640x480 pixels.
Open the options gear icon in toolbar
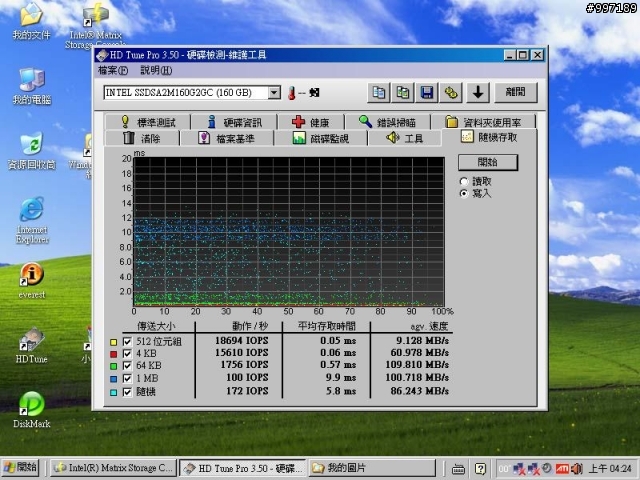click(x=451, y=93)
